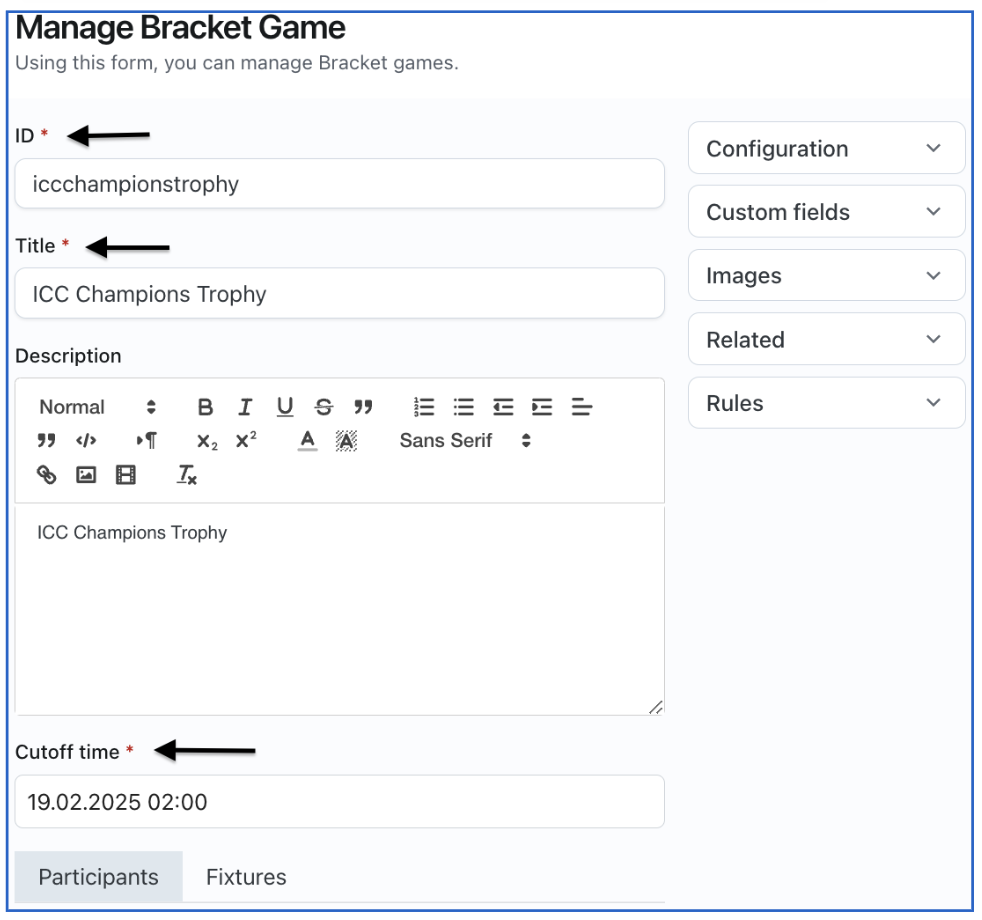Image resolution: width=982 pixels, height=920 pixels.
Task: Expand the Rules panel
Action: (x=826, y=403)
